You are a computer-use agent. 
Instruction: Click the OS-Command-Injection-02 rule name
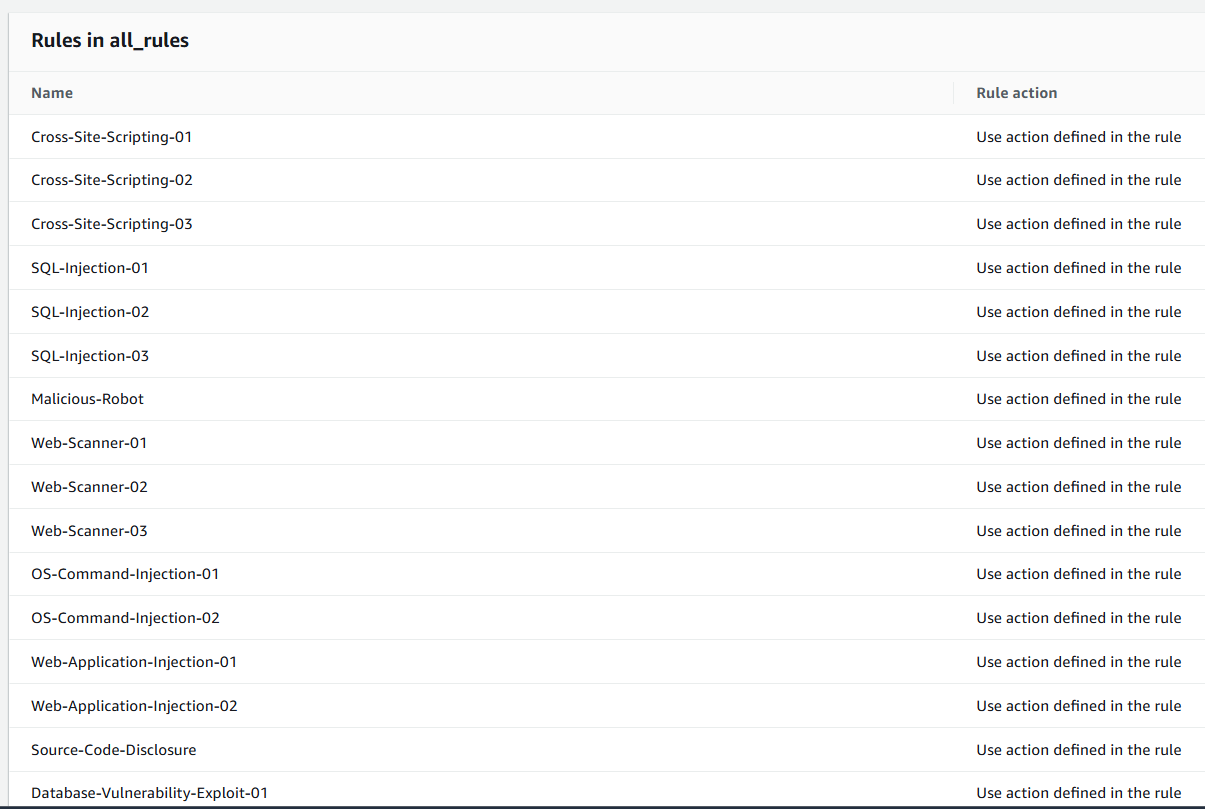point(125,618)
